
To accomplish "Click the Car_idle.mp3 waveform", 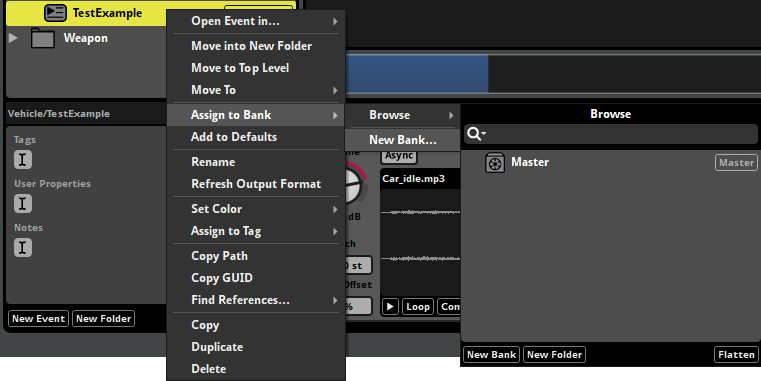I will click(x=420, y=242).
